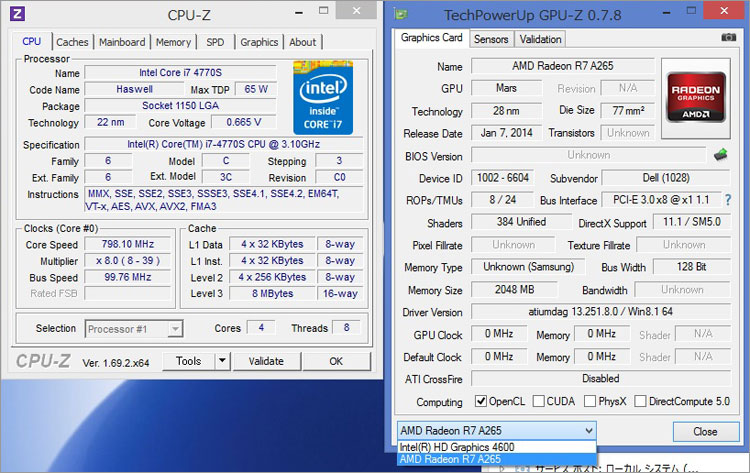Viewport: 750px width, 473px height.
Task: Click the ROPs/TMUs value 8 / 24
Action: (x=502, y=200)
